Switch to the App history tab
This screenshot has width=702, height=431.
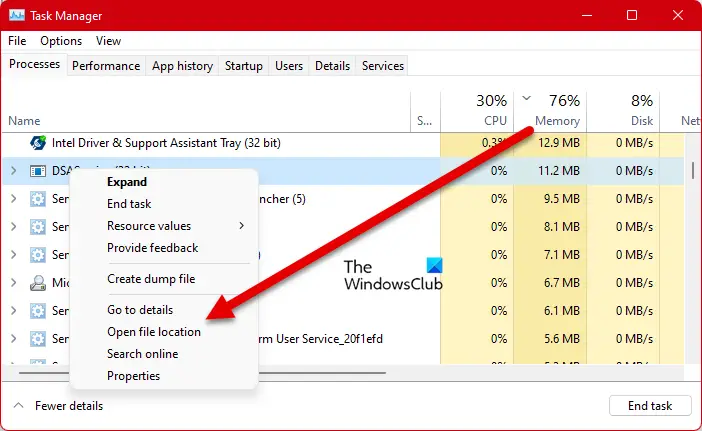click(x=182, y=66)
